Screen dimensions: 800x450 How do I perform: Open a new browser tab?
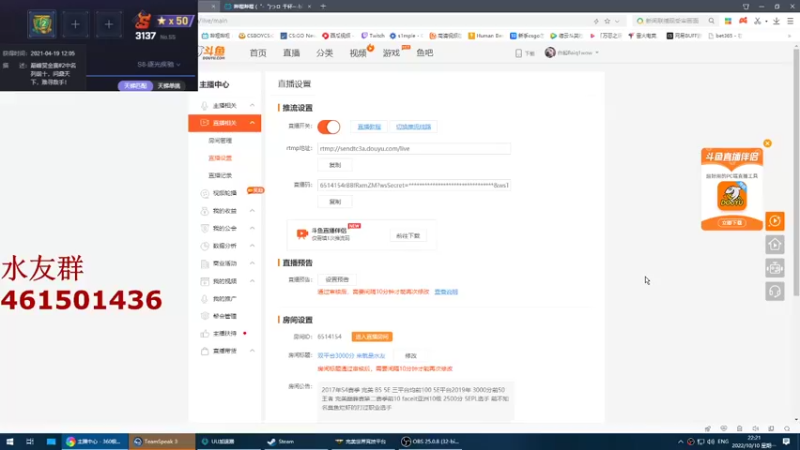[x=323, y=6]
